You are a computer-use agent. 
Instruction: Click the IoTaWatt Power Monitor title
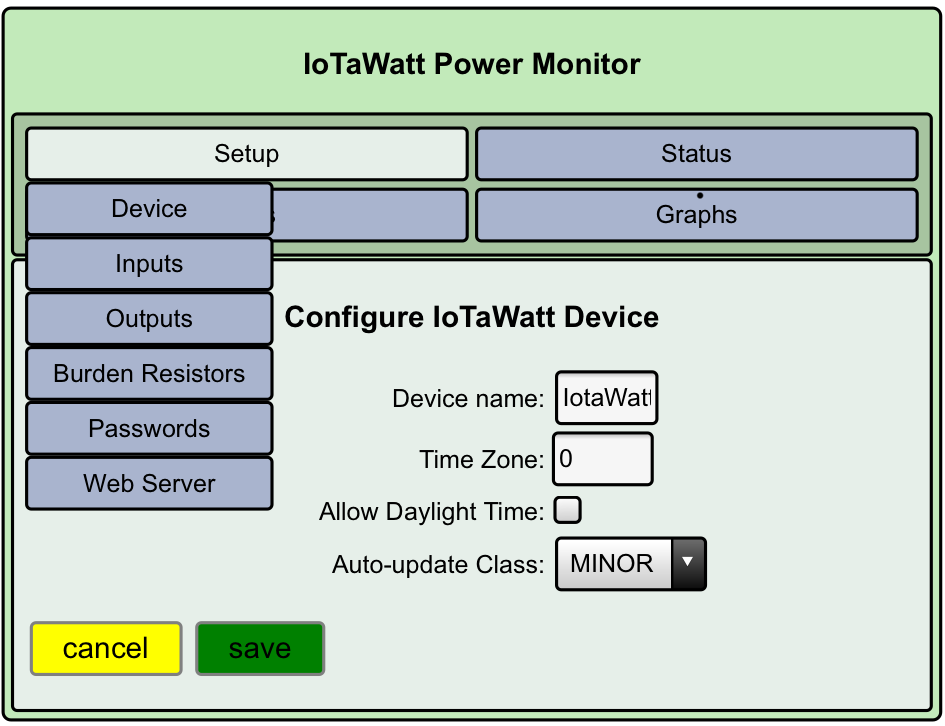click(472, 64)
